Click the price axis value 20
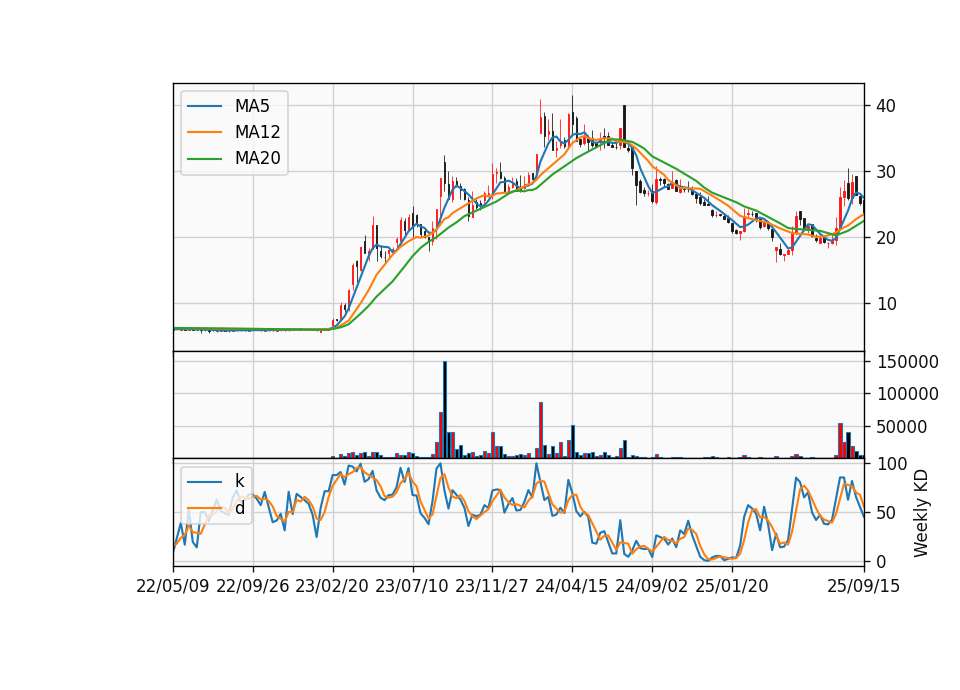 pyautogui.click(x=886, y=238)
